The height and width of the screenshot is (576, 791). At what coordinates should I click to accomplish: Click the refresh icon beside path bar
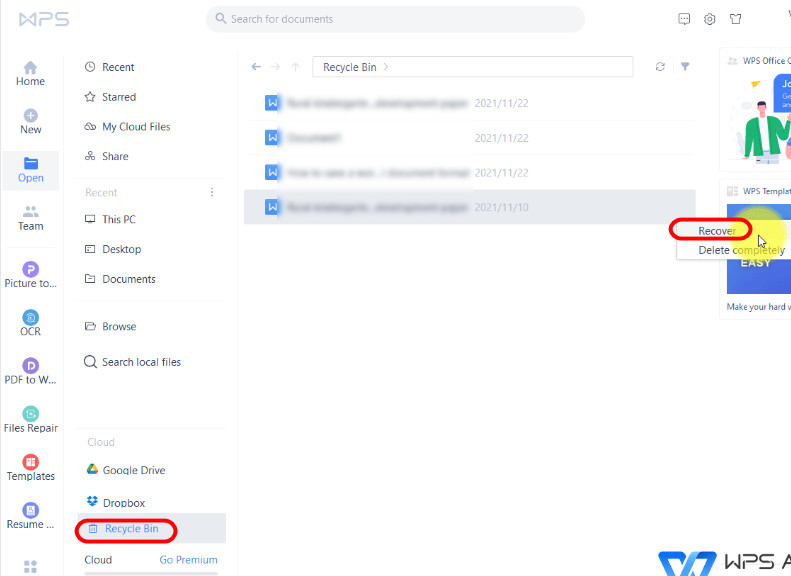(660, 67)
